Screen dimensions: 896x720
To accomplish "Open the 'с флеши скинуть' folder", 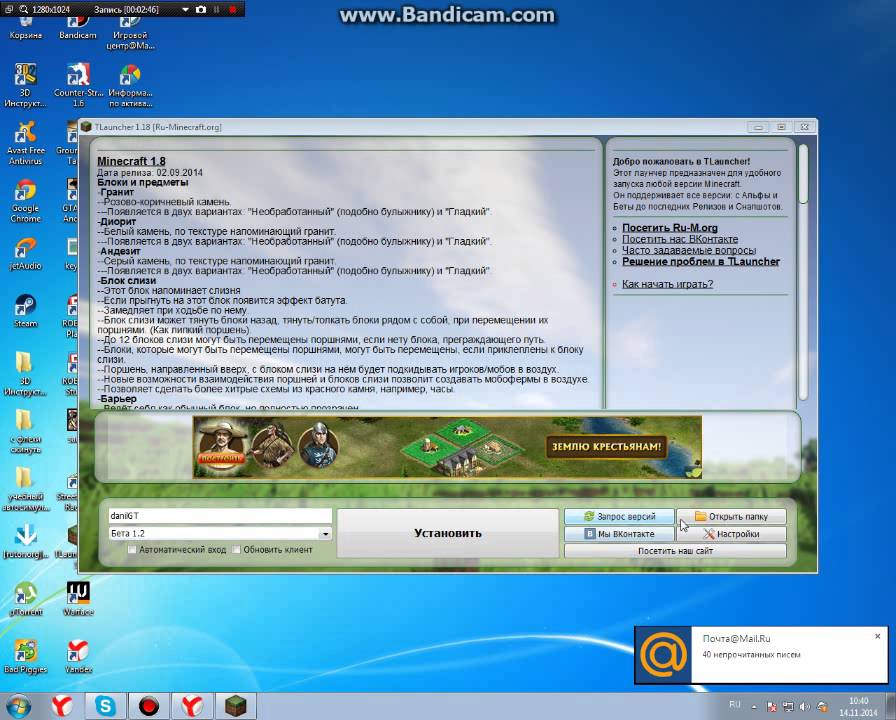I will click(x=25, y=430).
